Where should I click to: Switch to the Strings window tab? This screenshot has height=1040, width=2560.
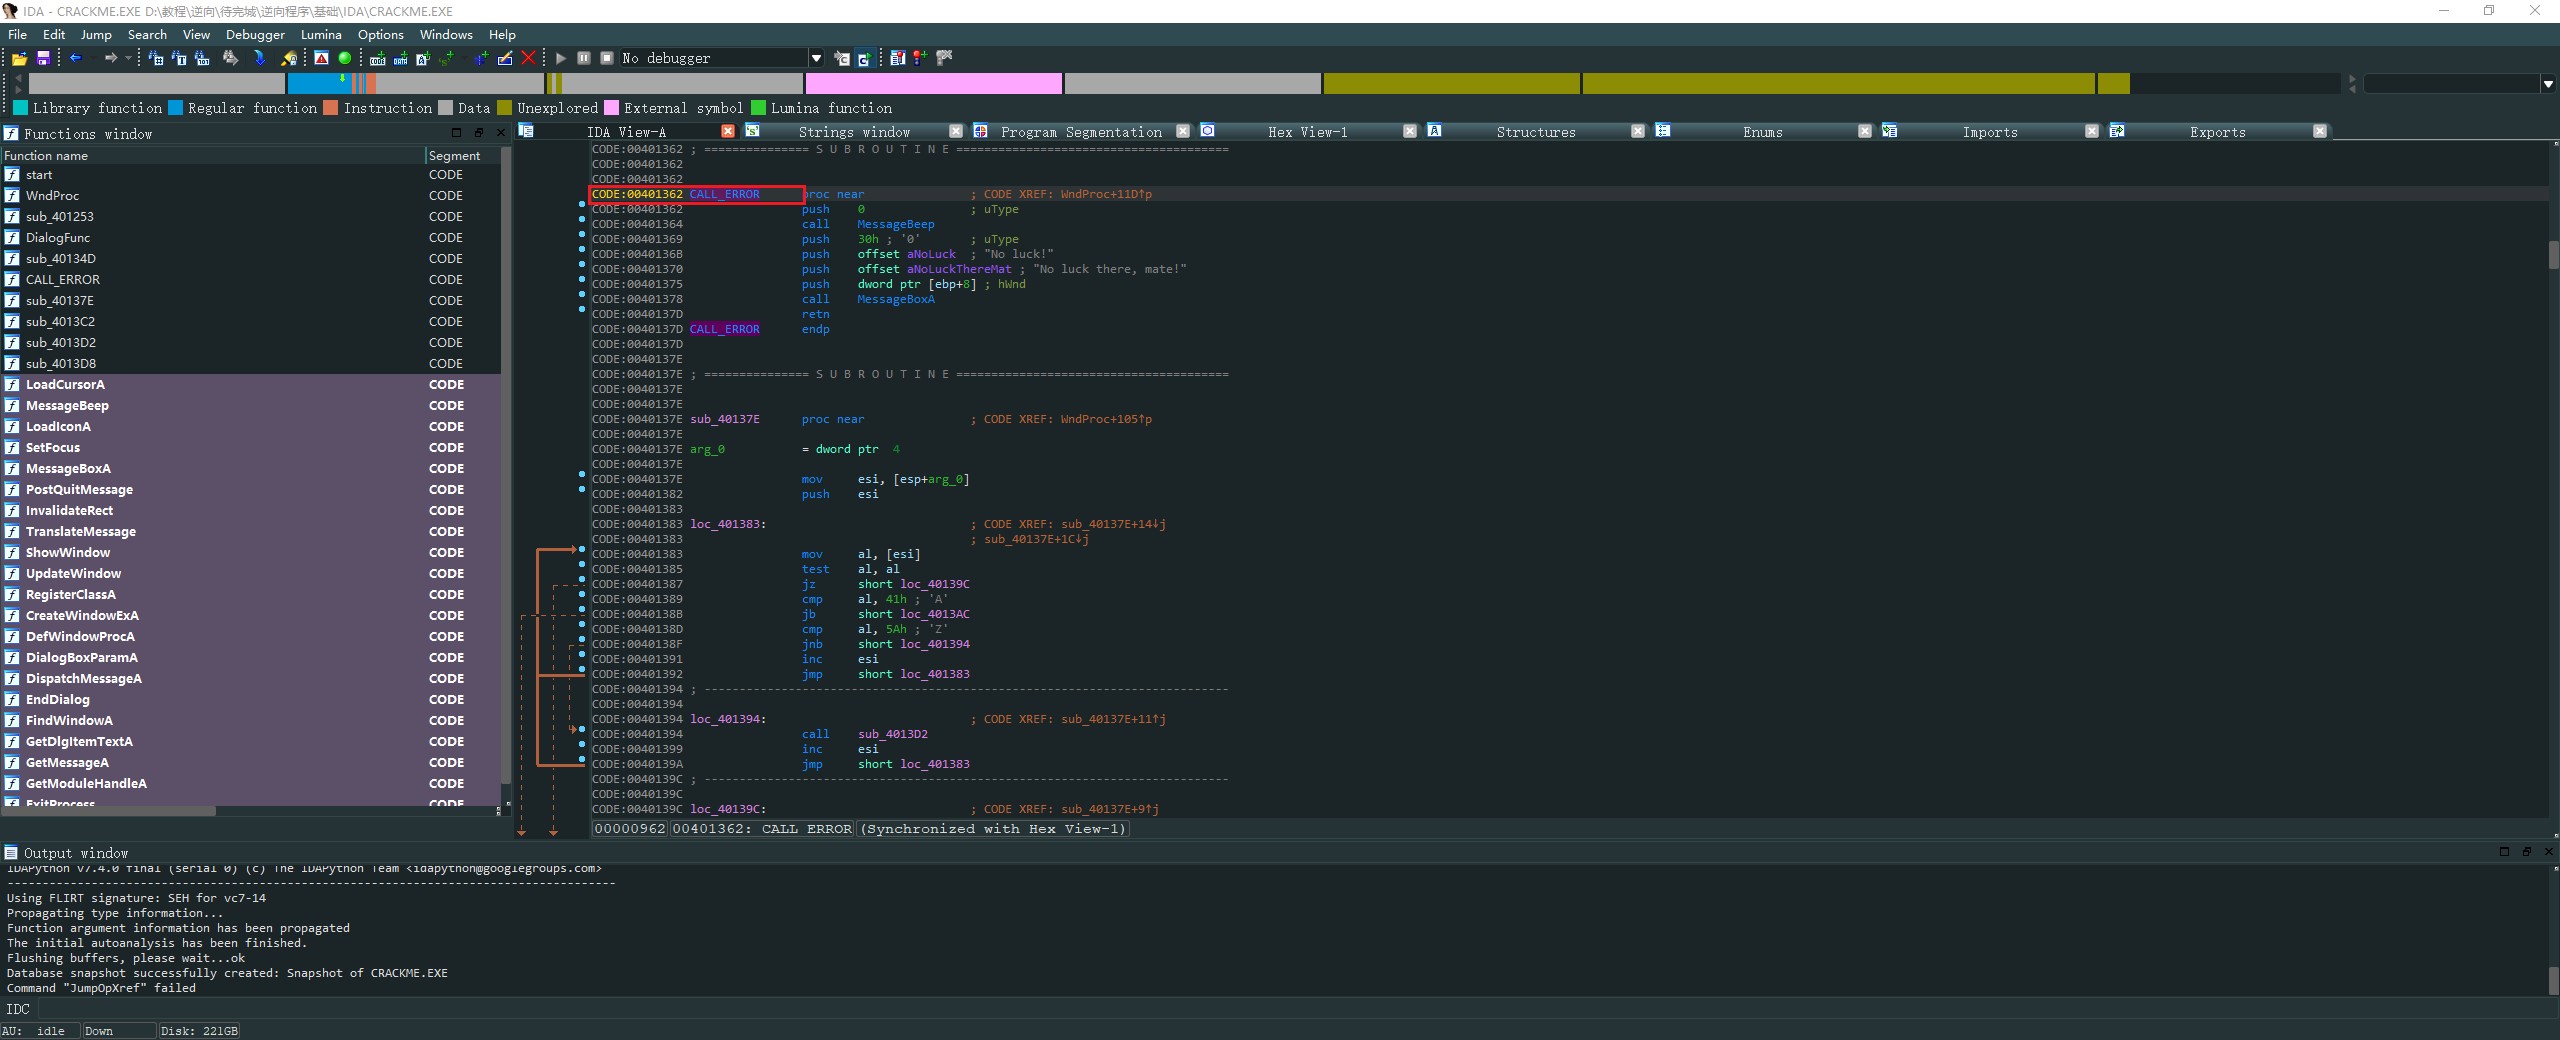pos(853,132)
